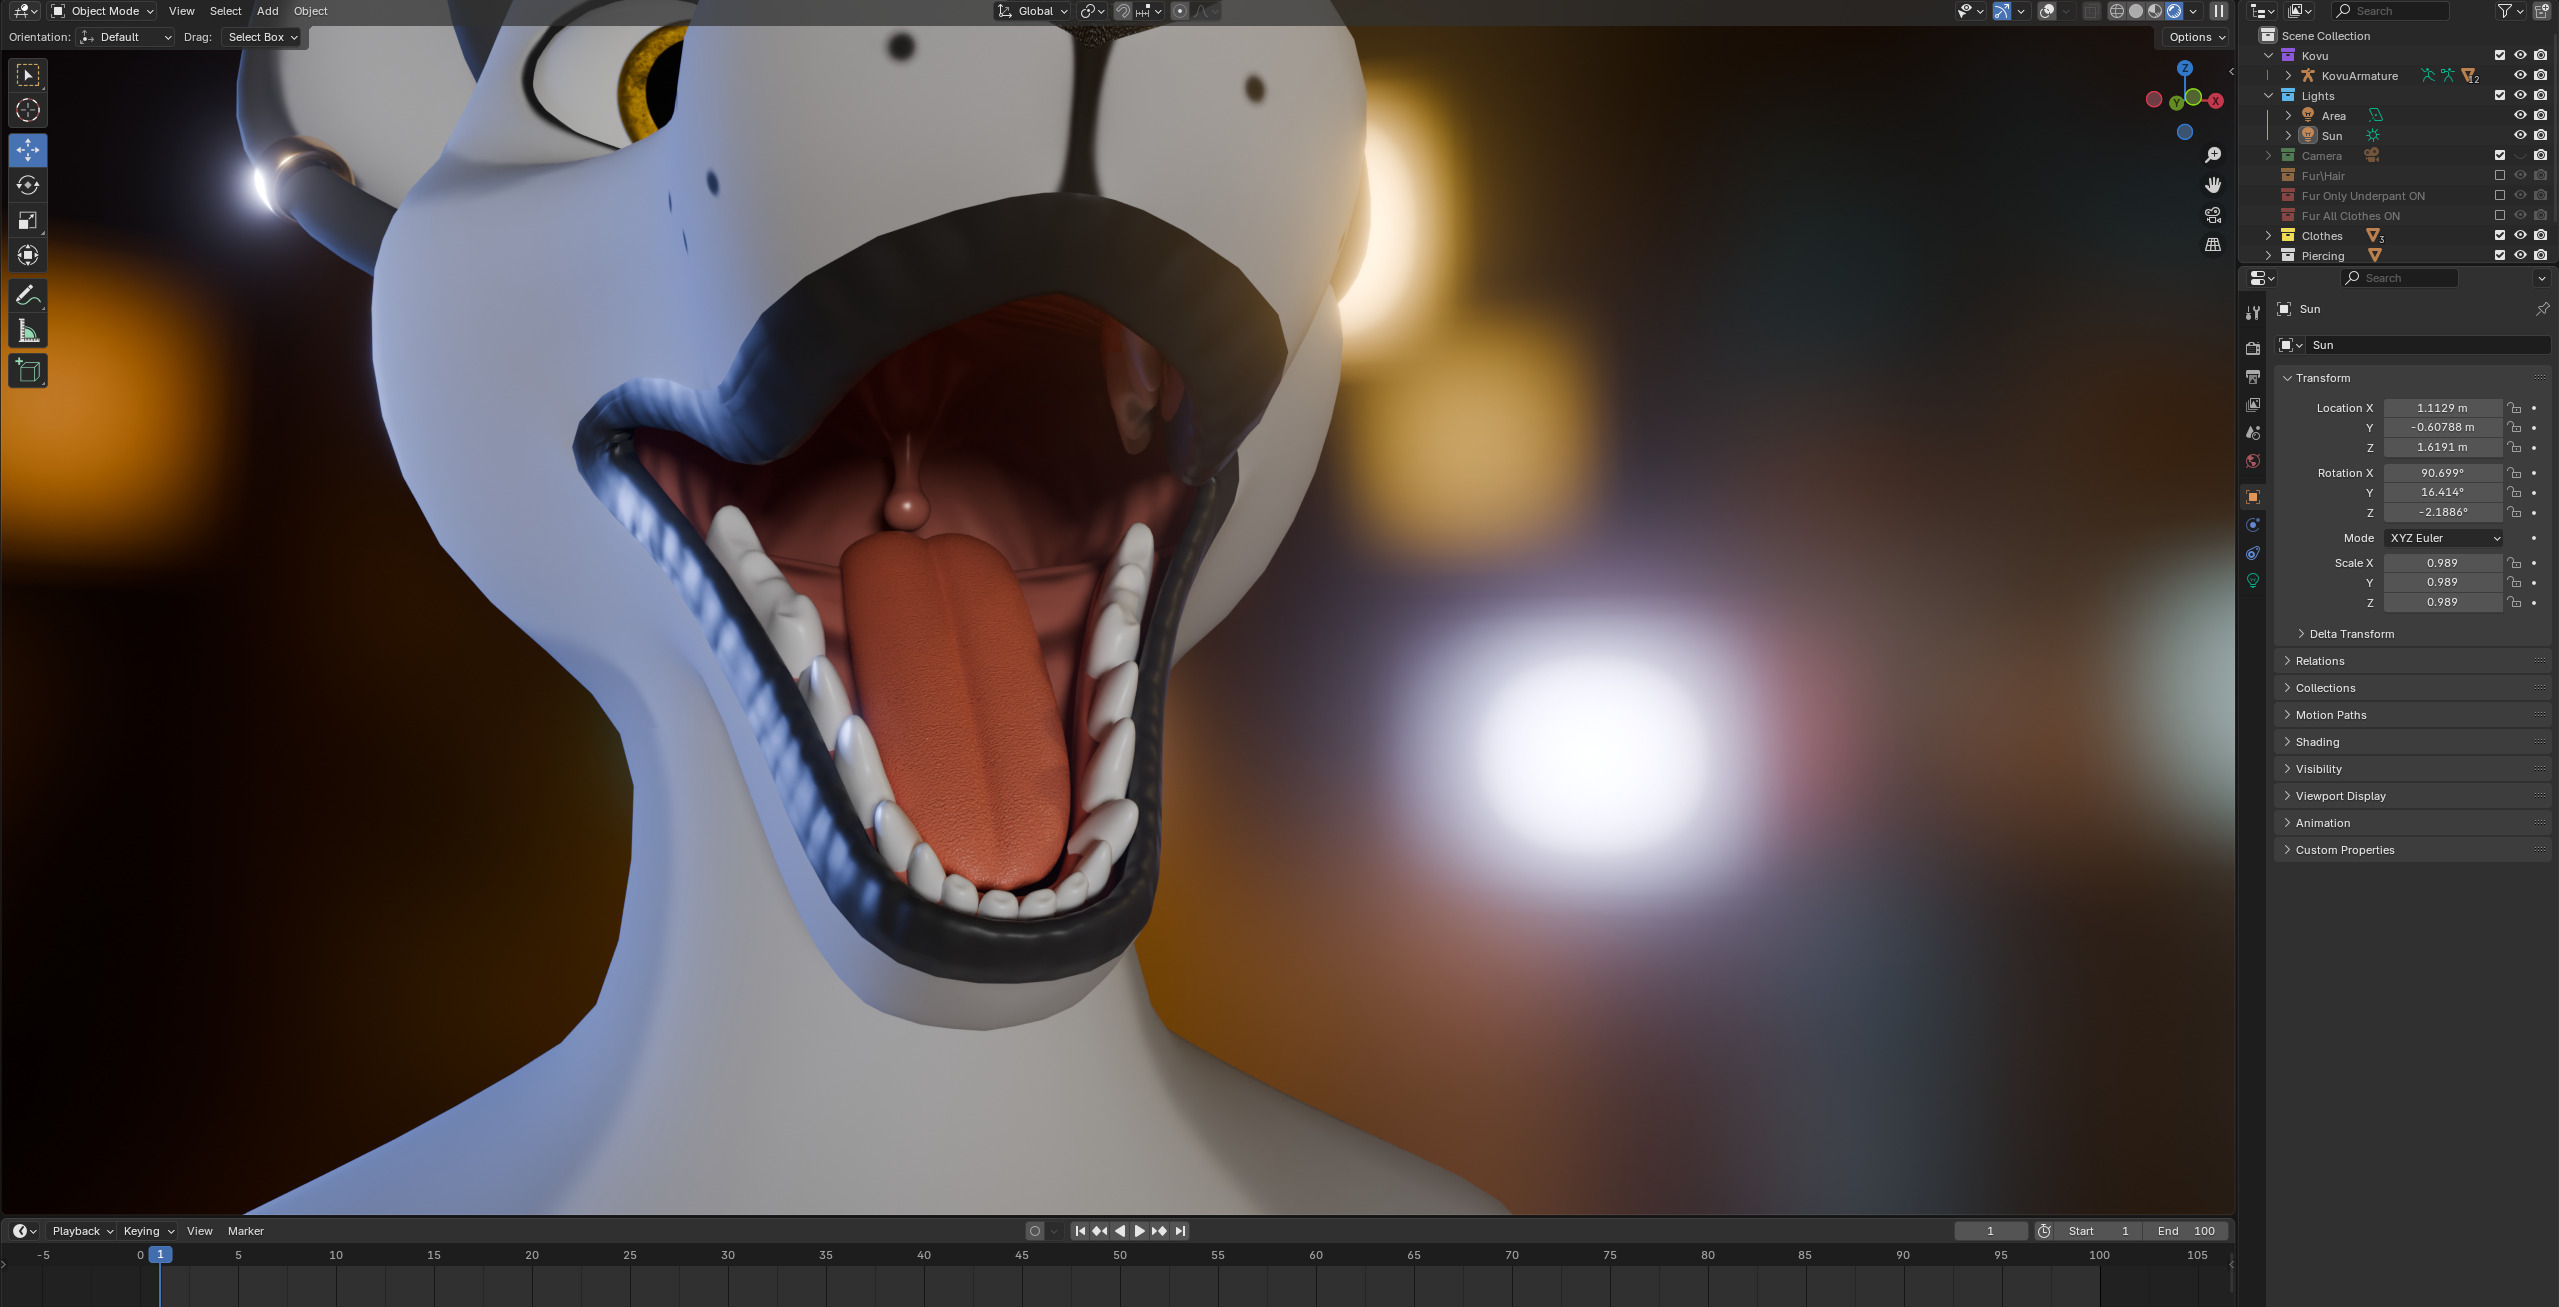
Task: Open the Physics properties tab
Action: point(2252,525)
